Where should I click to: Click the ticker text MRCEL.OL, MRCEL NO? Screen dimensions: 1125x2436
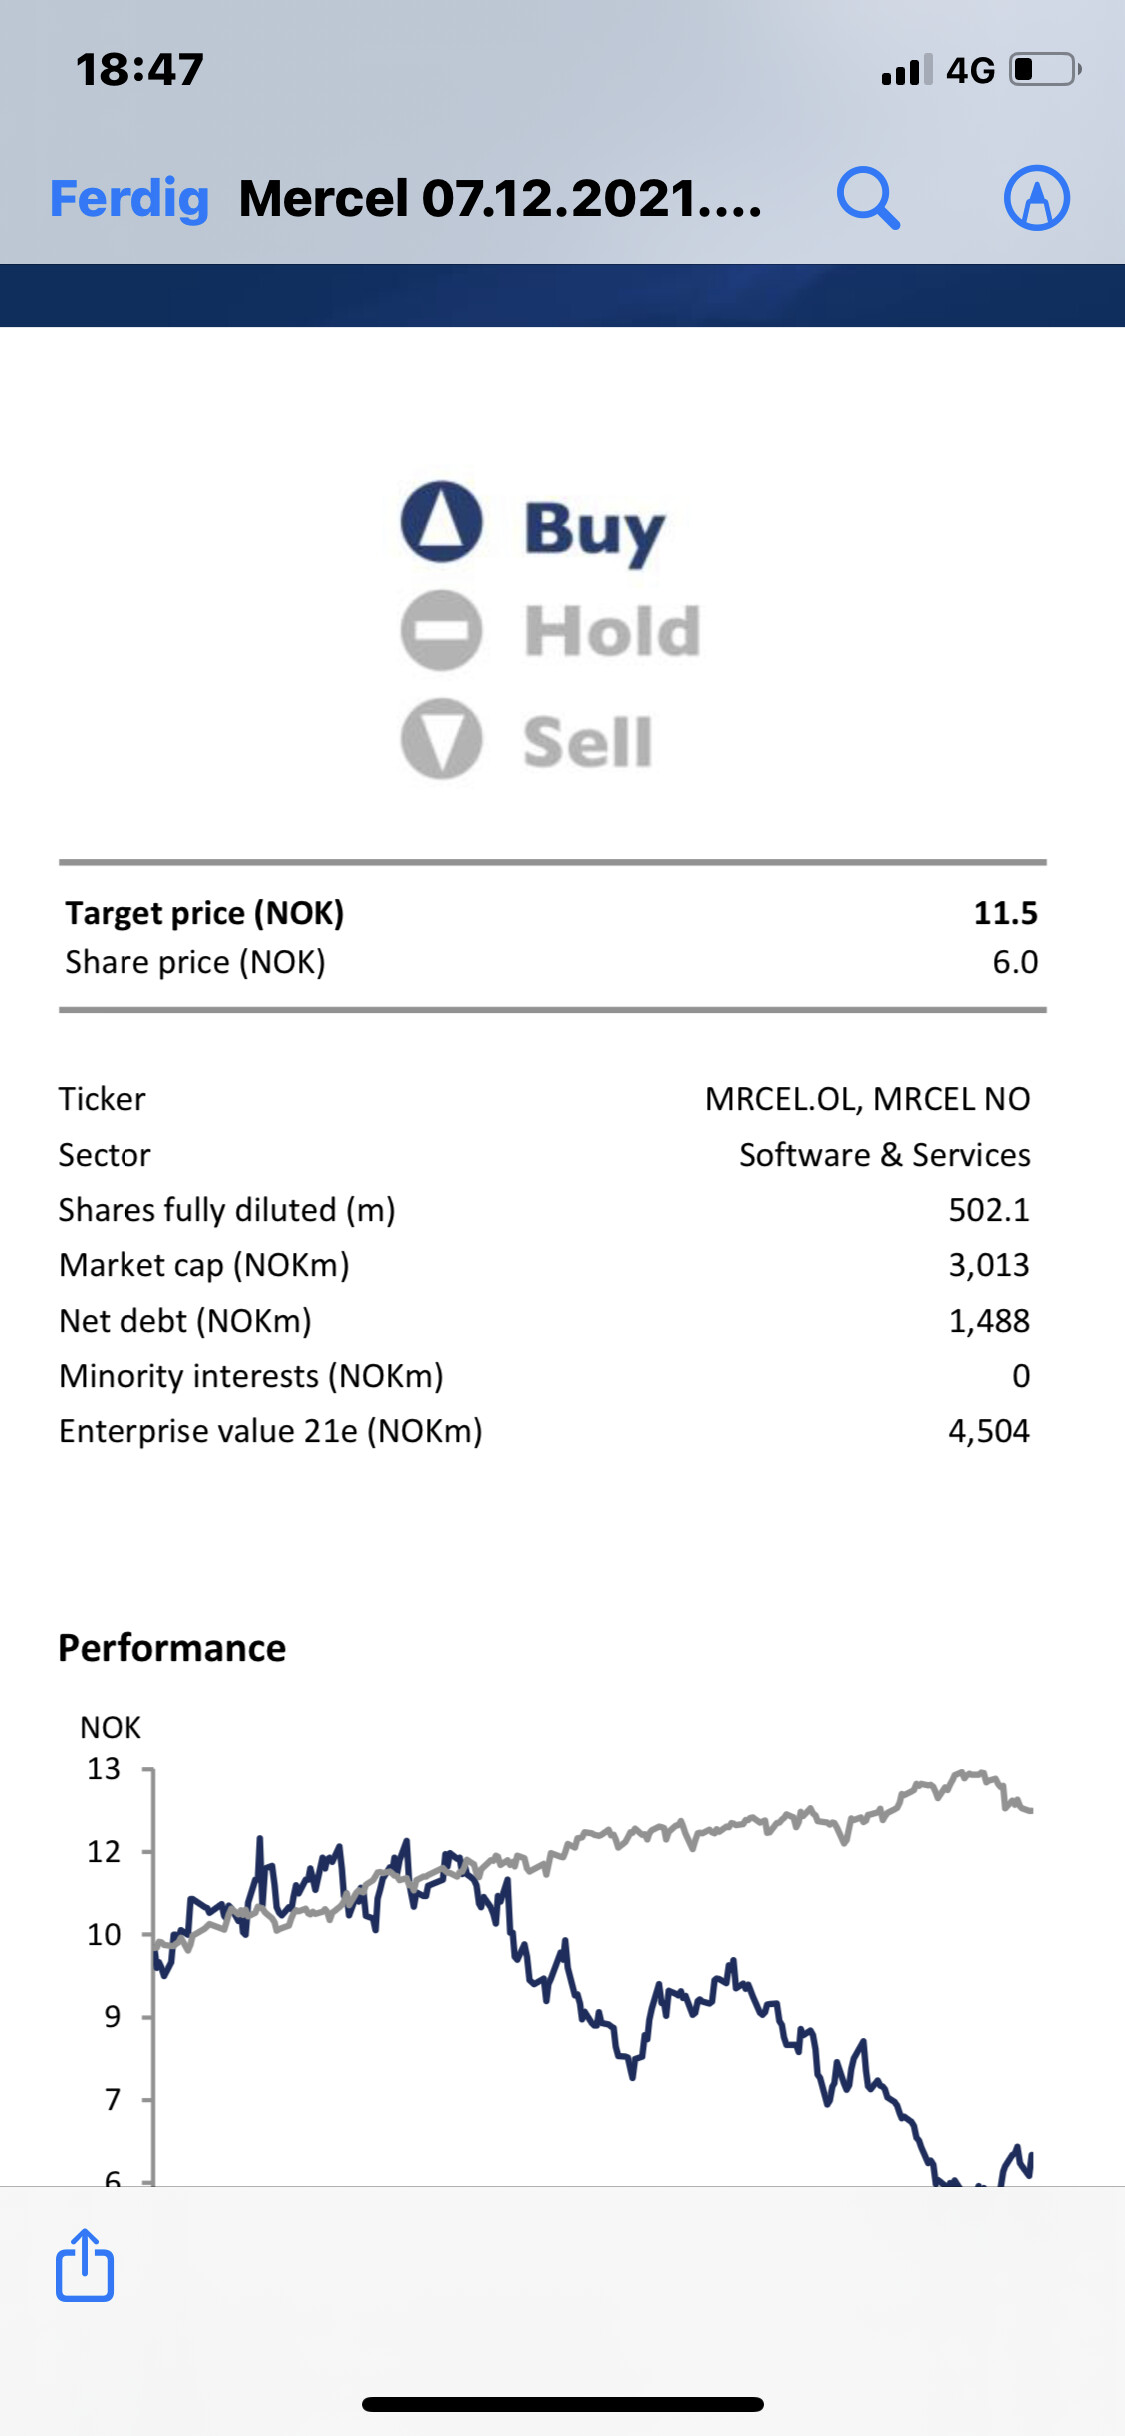pyautogui.click(x=867, y=1099)
